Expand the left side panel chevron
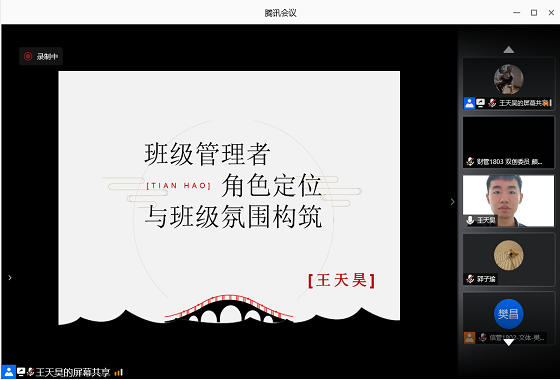The image size is (560, 380). point(10,278)
